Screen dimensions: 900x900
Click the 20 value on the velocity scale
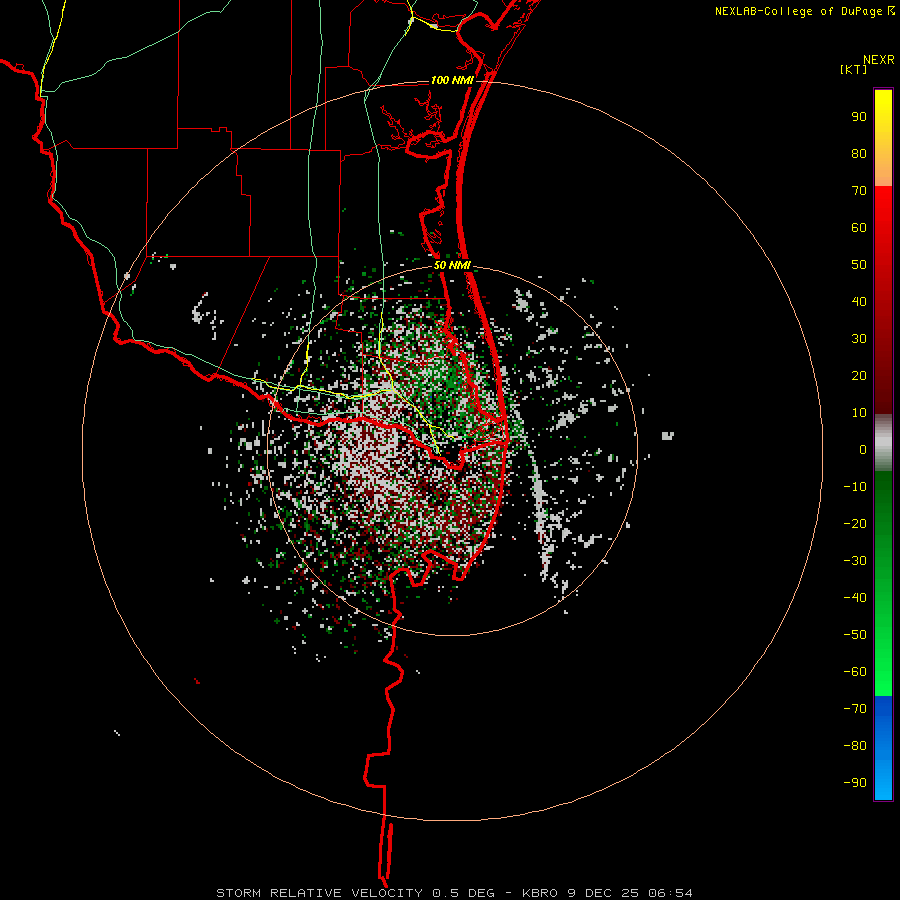coord(859,376)
